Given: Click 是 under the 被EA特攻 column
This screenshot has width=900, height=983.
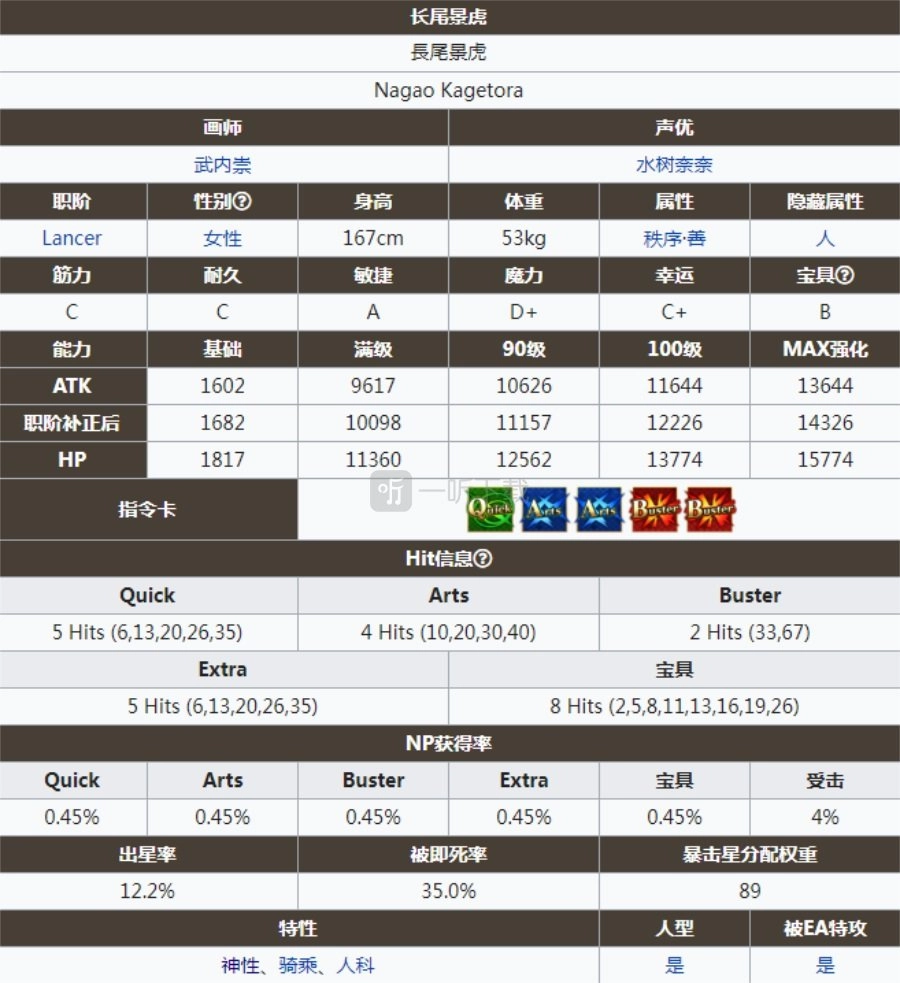Looking at the screenshot, I should coord(825,966).
